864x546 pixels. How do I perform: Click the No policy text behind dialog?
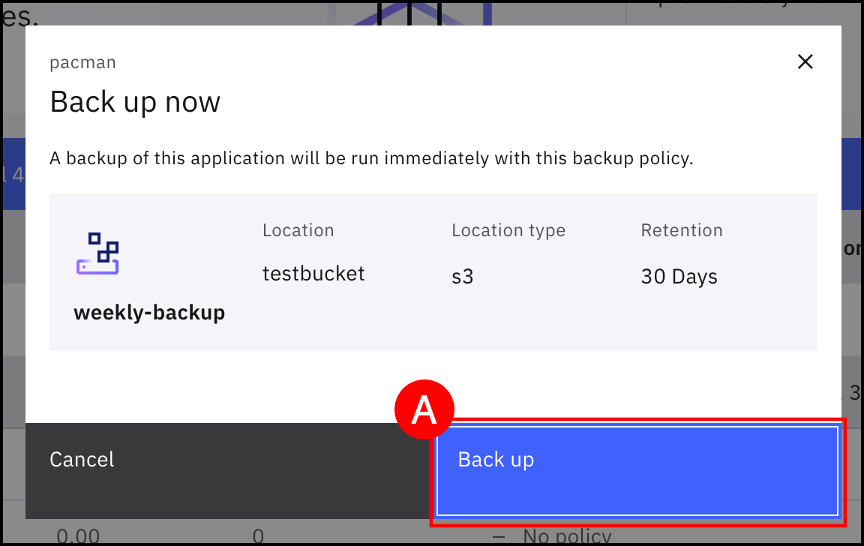point(566,537)
